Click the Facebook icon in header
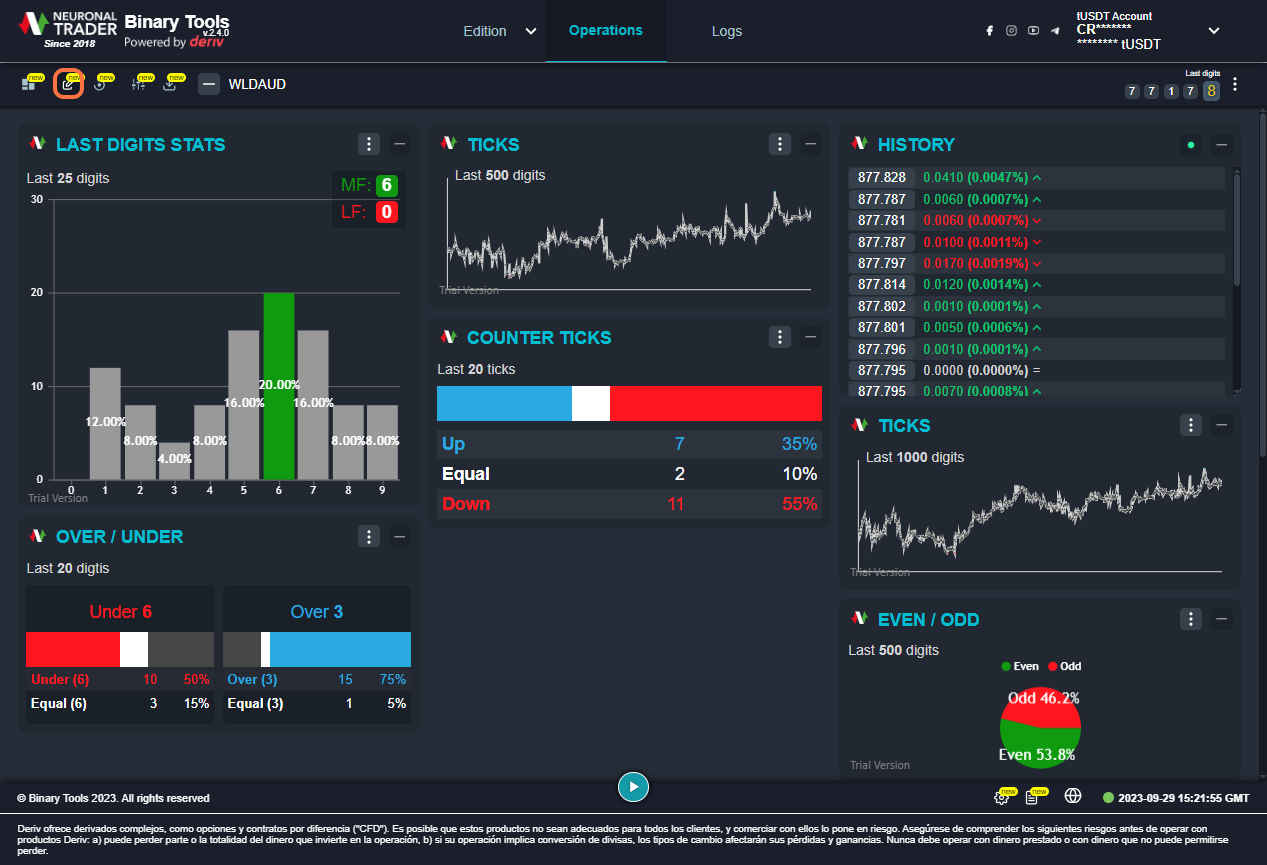The image size is (1267, 865). coord(990,31)
